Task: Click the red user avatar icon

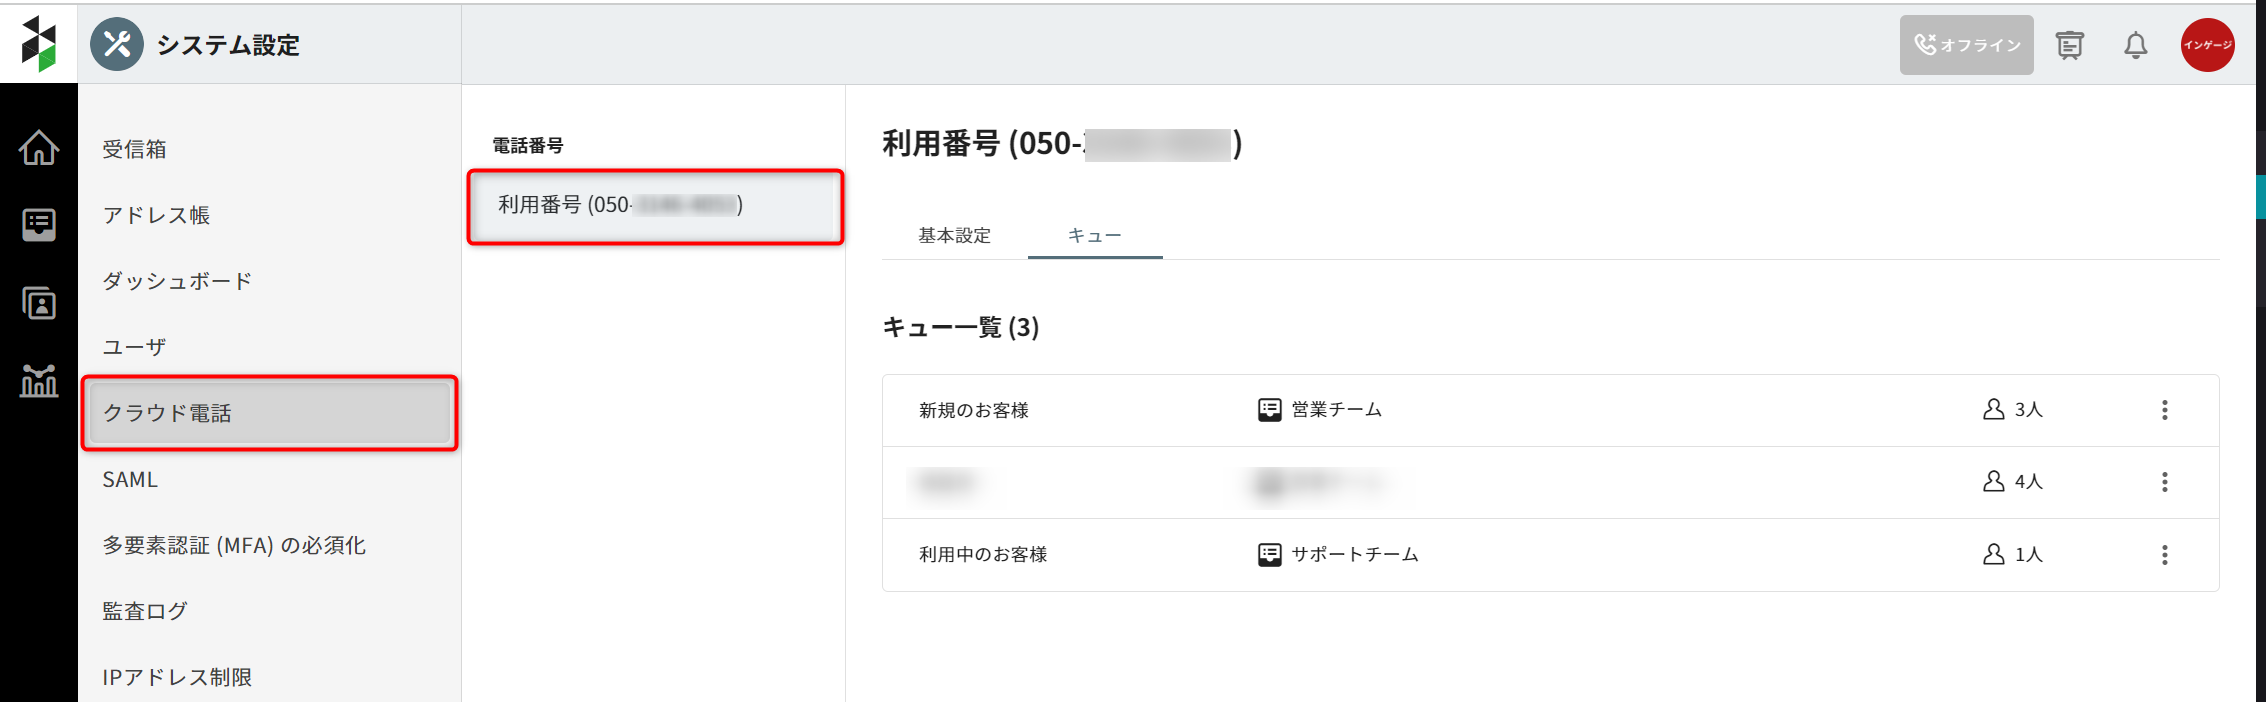Action: 2207,45
